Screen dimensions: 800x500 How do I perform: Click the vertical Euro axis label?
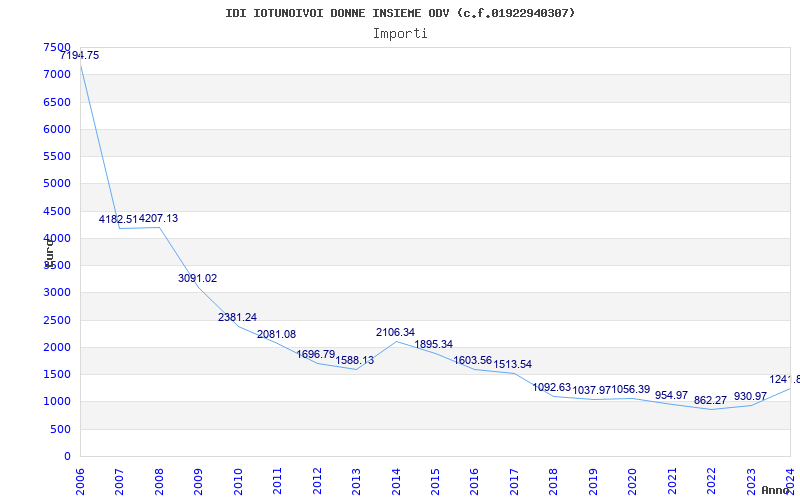(x=48, y=253)
